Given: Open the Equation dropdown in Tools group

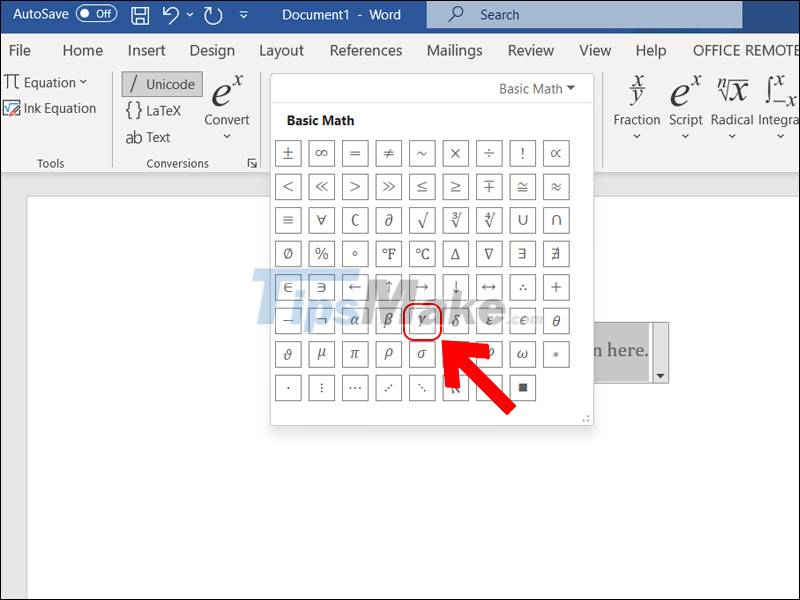Looking at the screenshot, I should 47,82.
